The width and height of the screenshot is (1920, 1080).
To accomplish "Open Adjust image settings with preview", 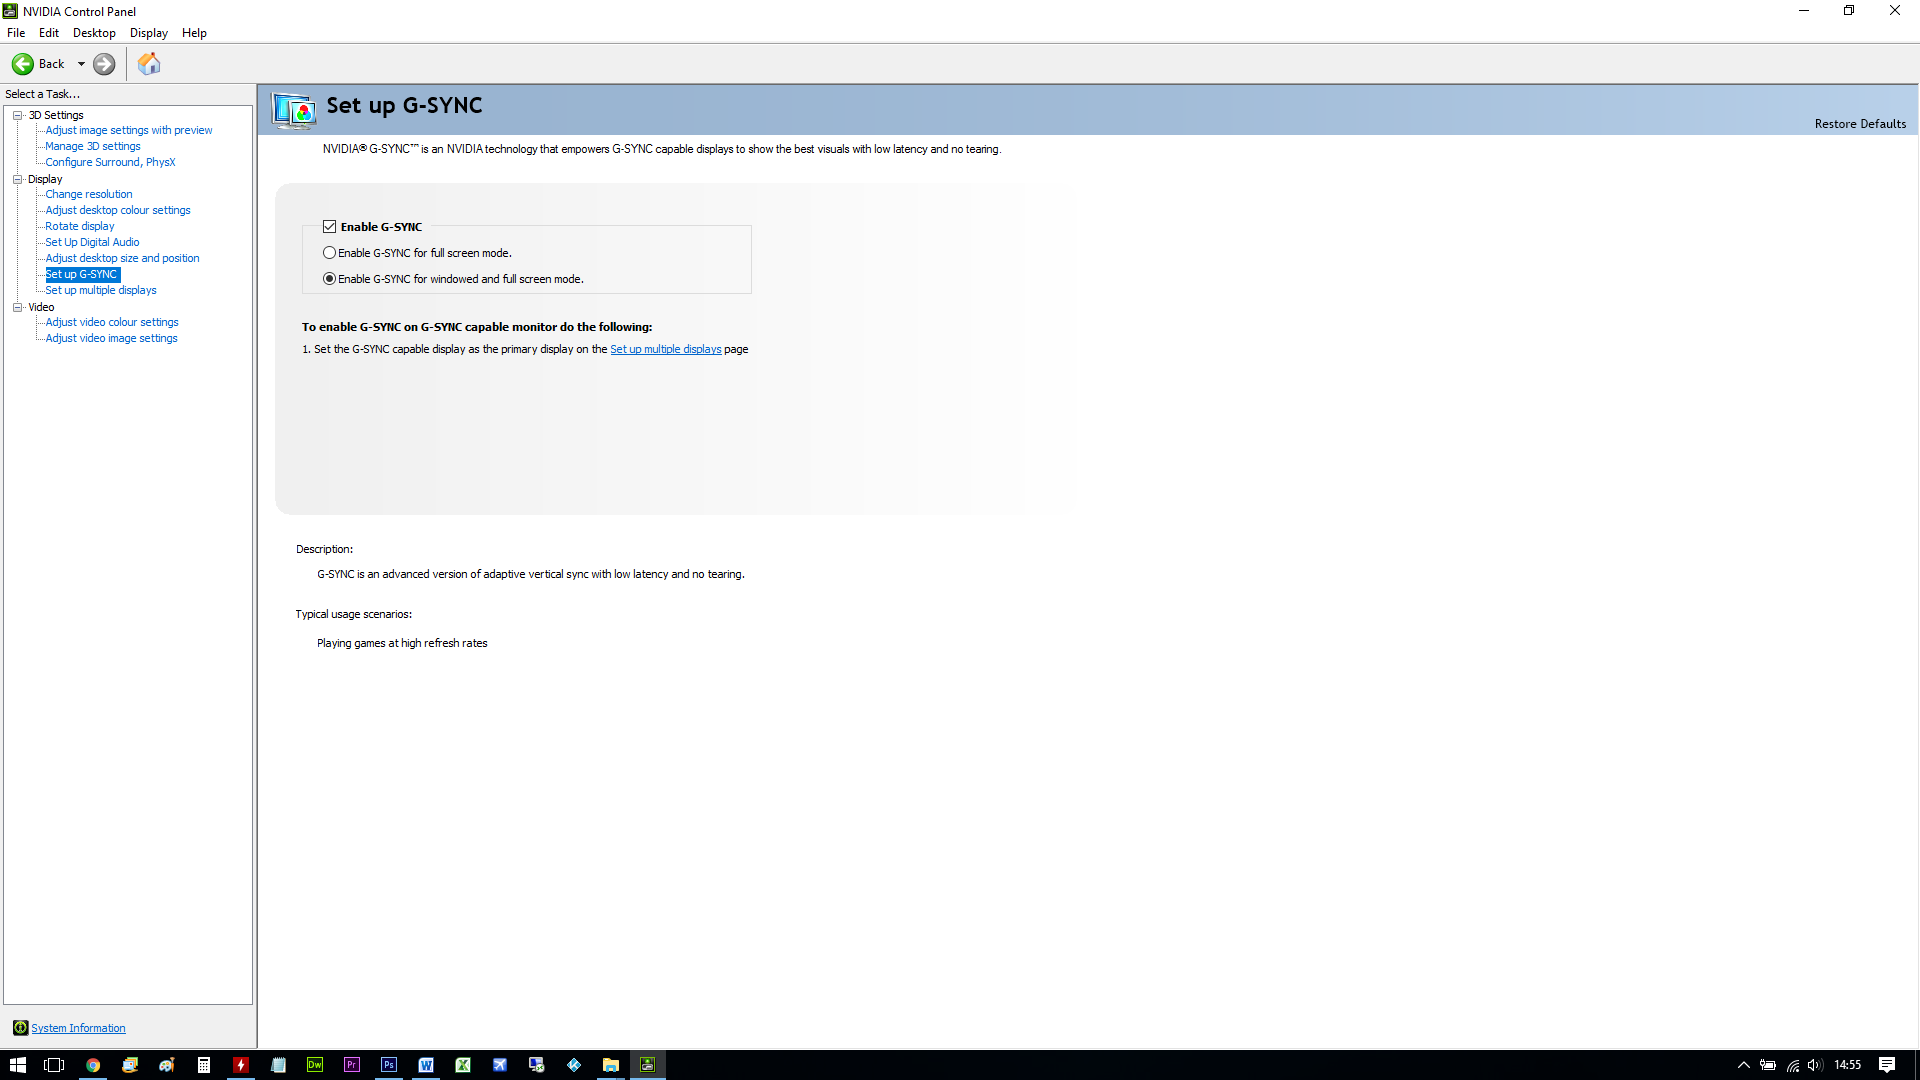I will point(129,130).
